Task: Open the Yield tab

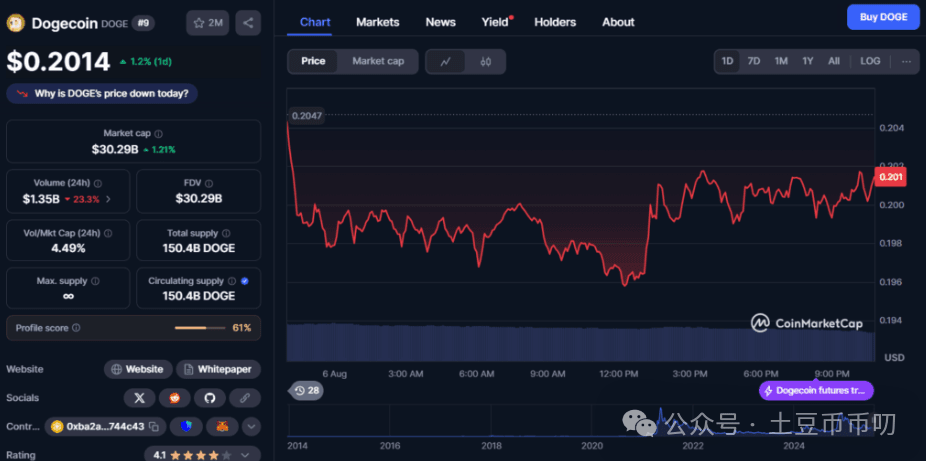Action: tap(496, 22)
